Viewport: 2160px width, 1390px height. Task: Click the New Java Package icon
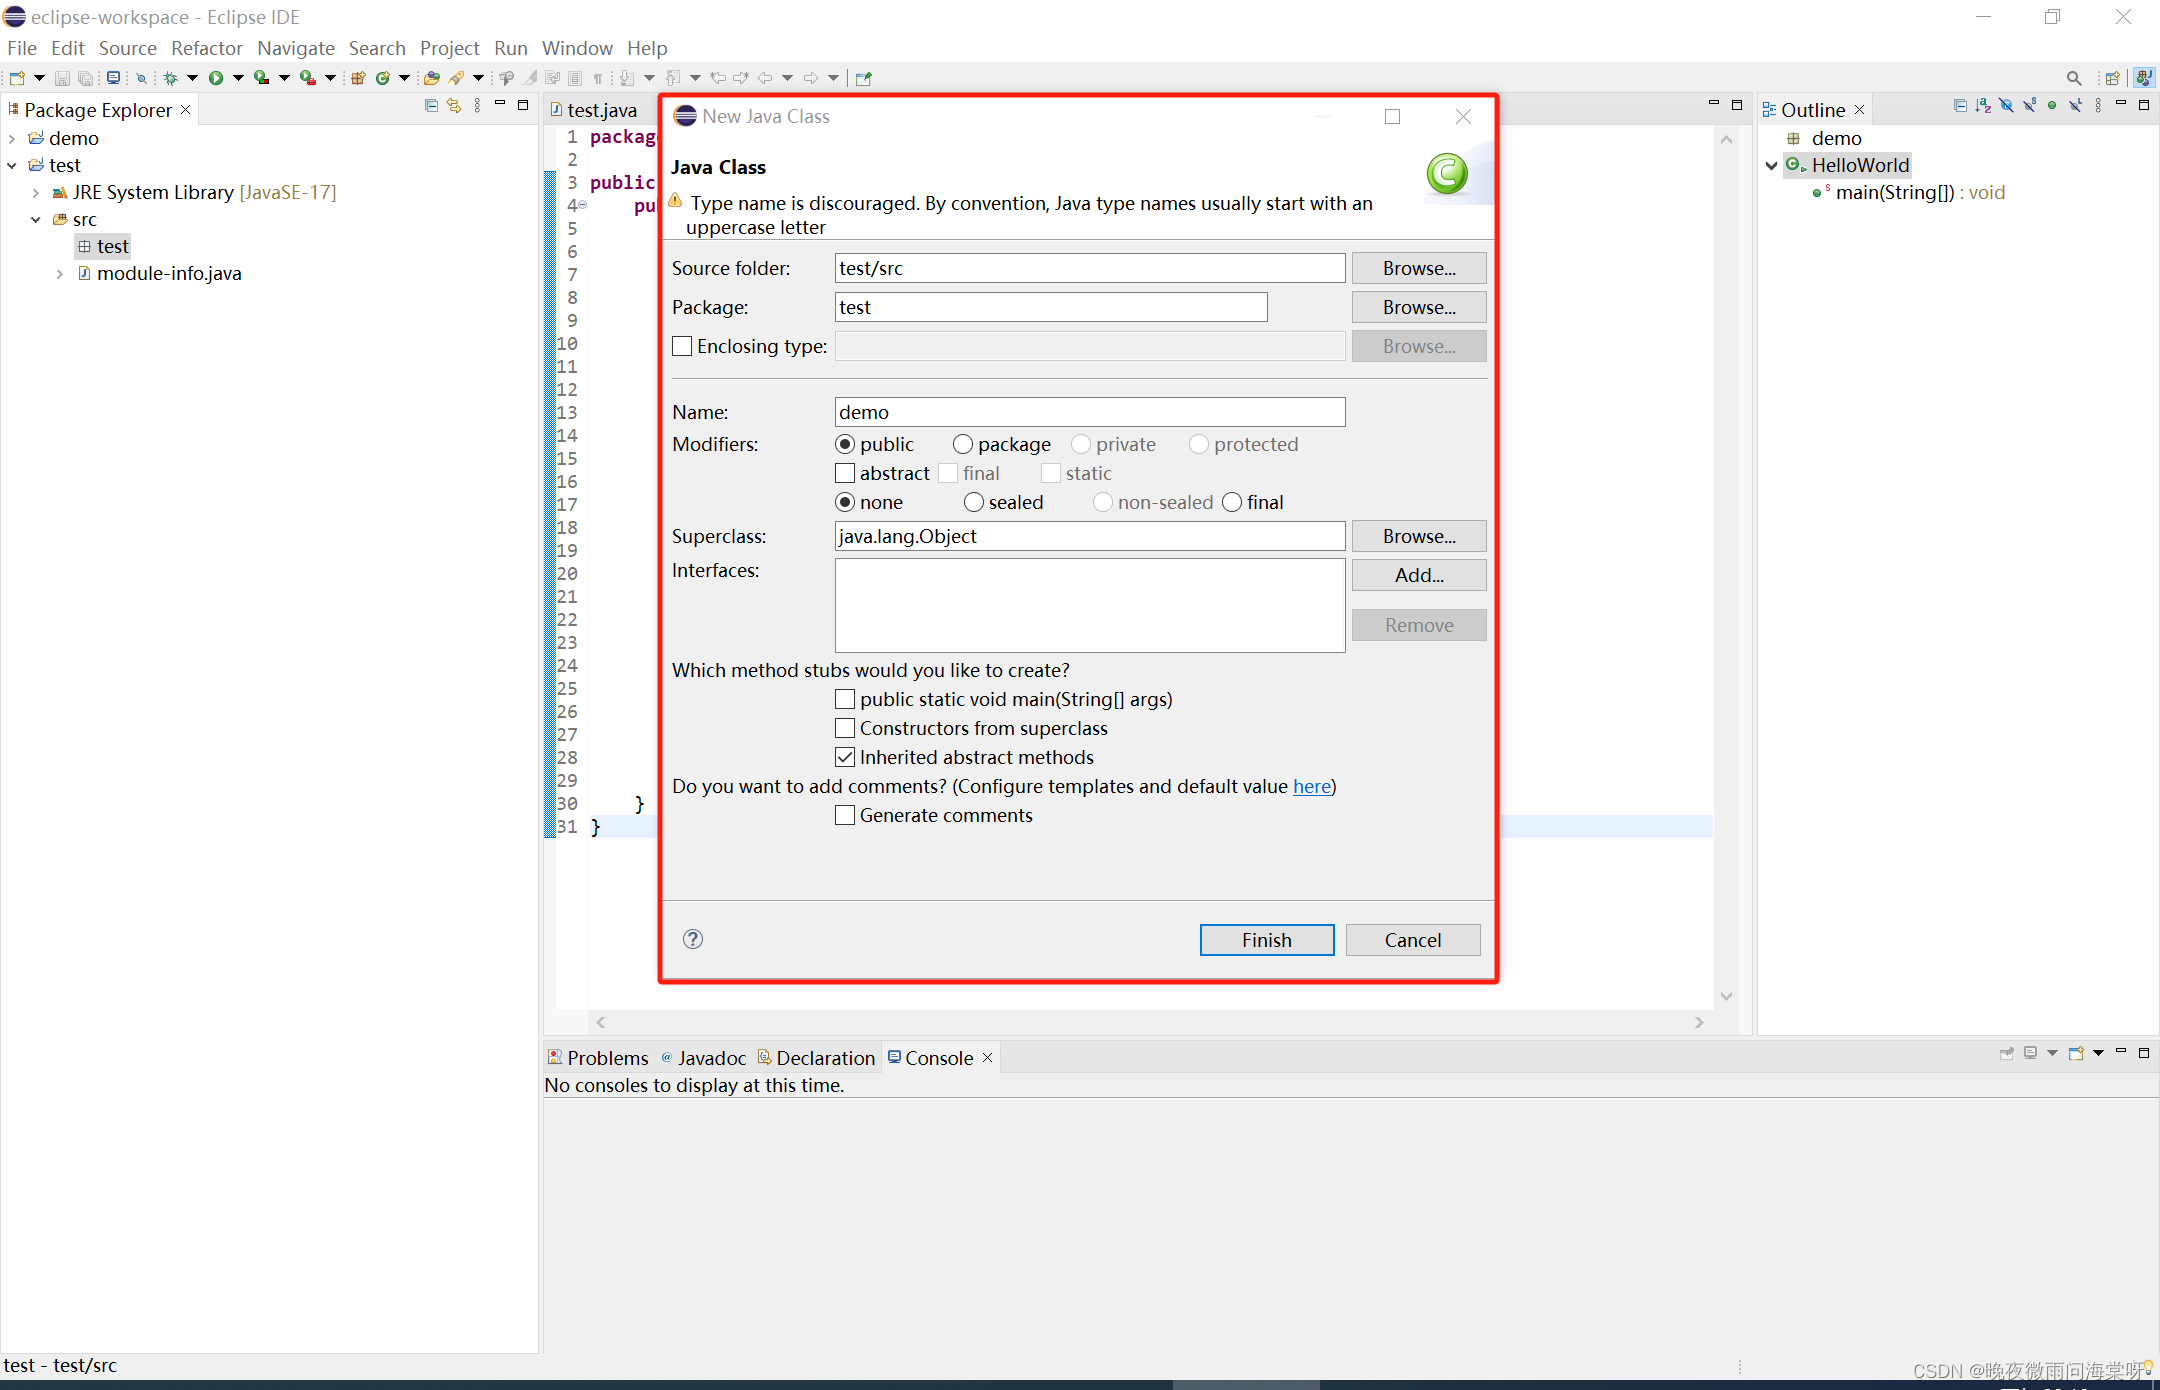click(x=358, y=78)
